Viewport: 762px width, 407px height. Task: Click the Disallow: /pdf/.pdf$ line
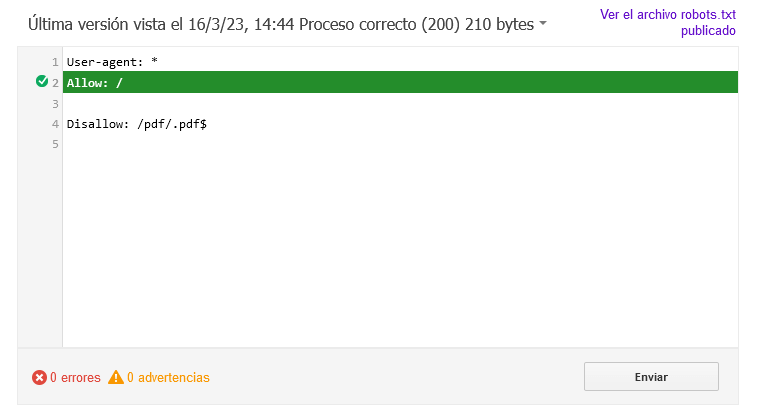tap(400, 124)
